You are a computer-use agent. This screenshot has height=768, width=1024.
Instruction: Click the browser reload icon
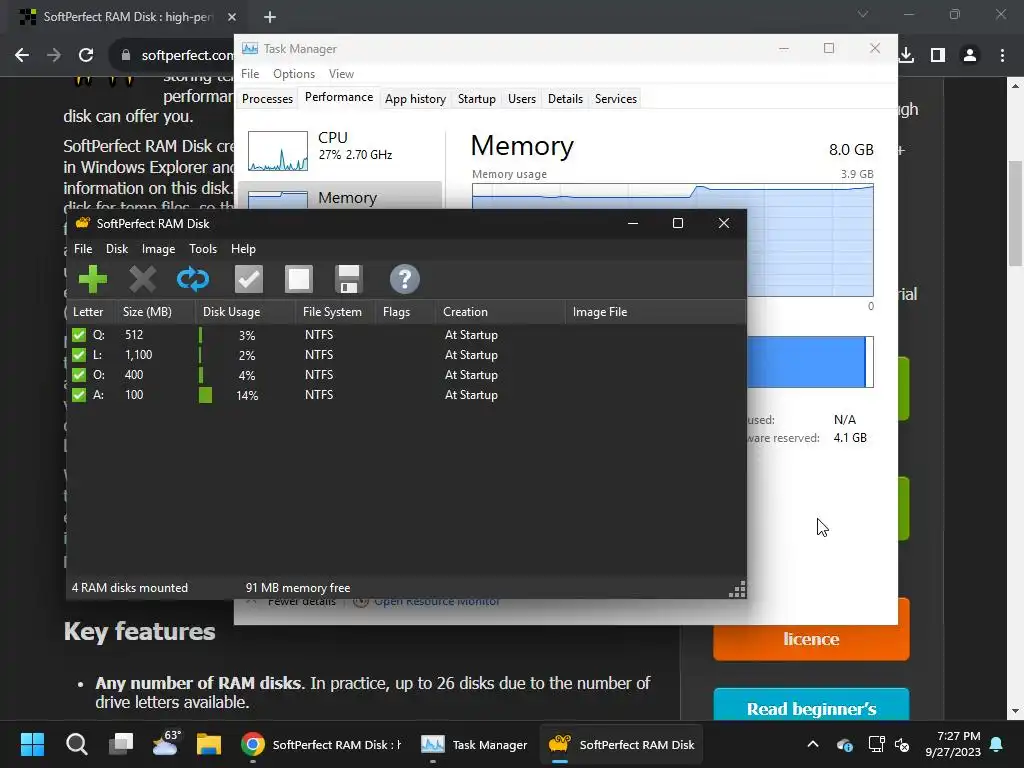(x=86, y=56)
